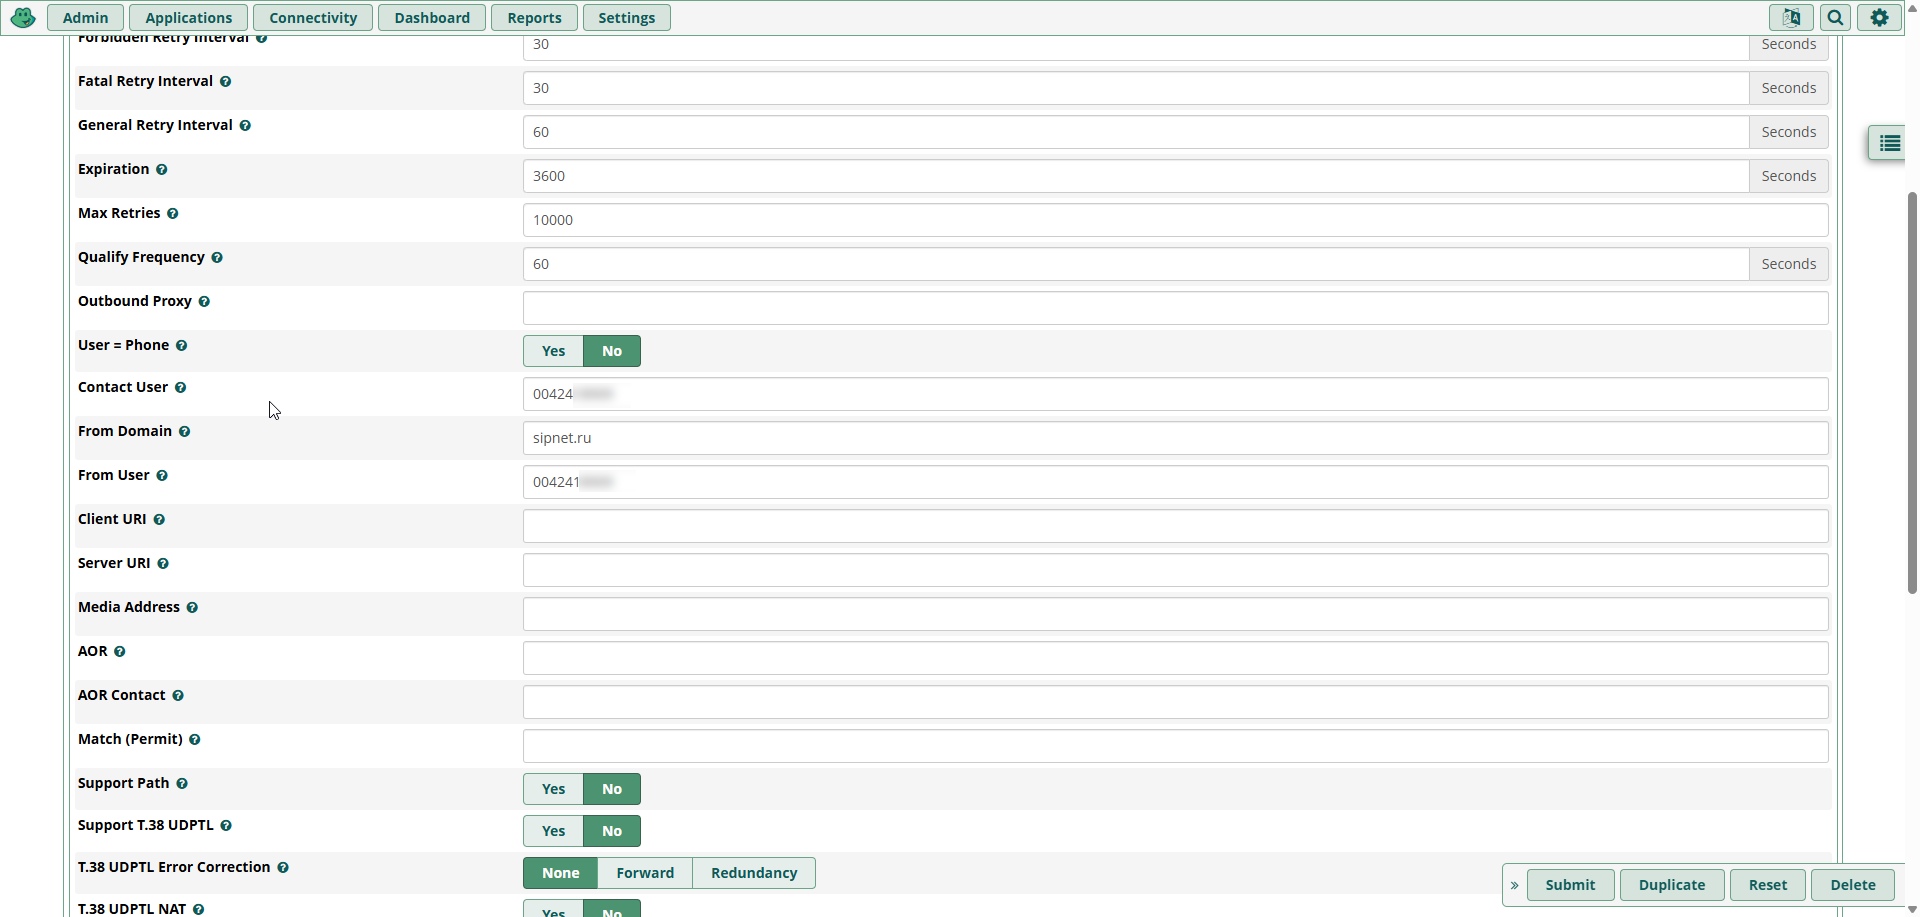Show help icon beside Contact User
Viewport: 1920px width, 917px height.
pyautogui.click(x=181, y=388)
